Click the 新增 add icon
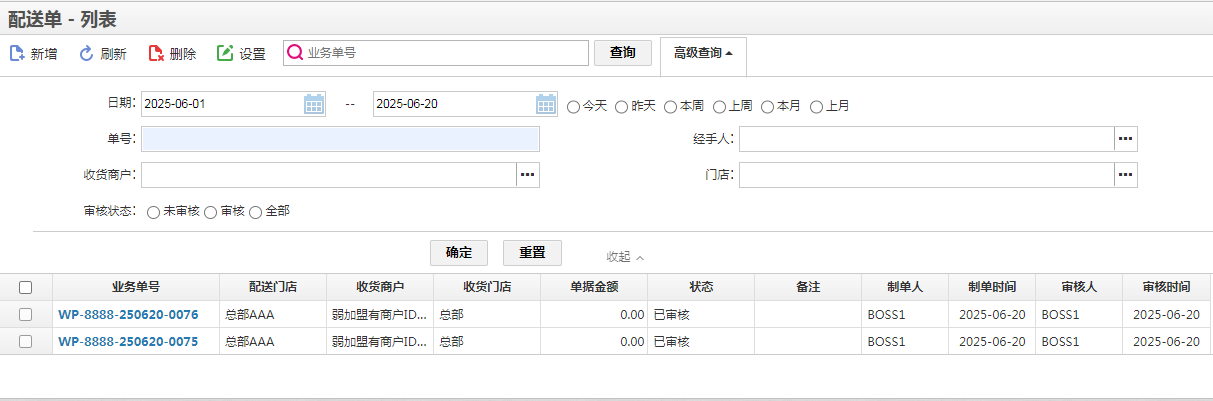The width and height of the screenshot is (1213, 401). point(16,53)
